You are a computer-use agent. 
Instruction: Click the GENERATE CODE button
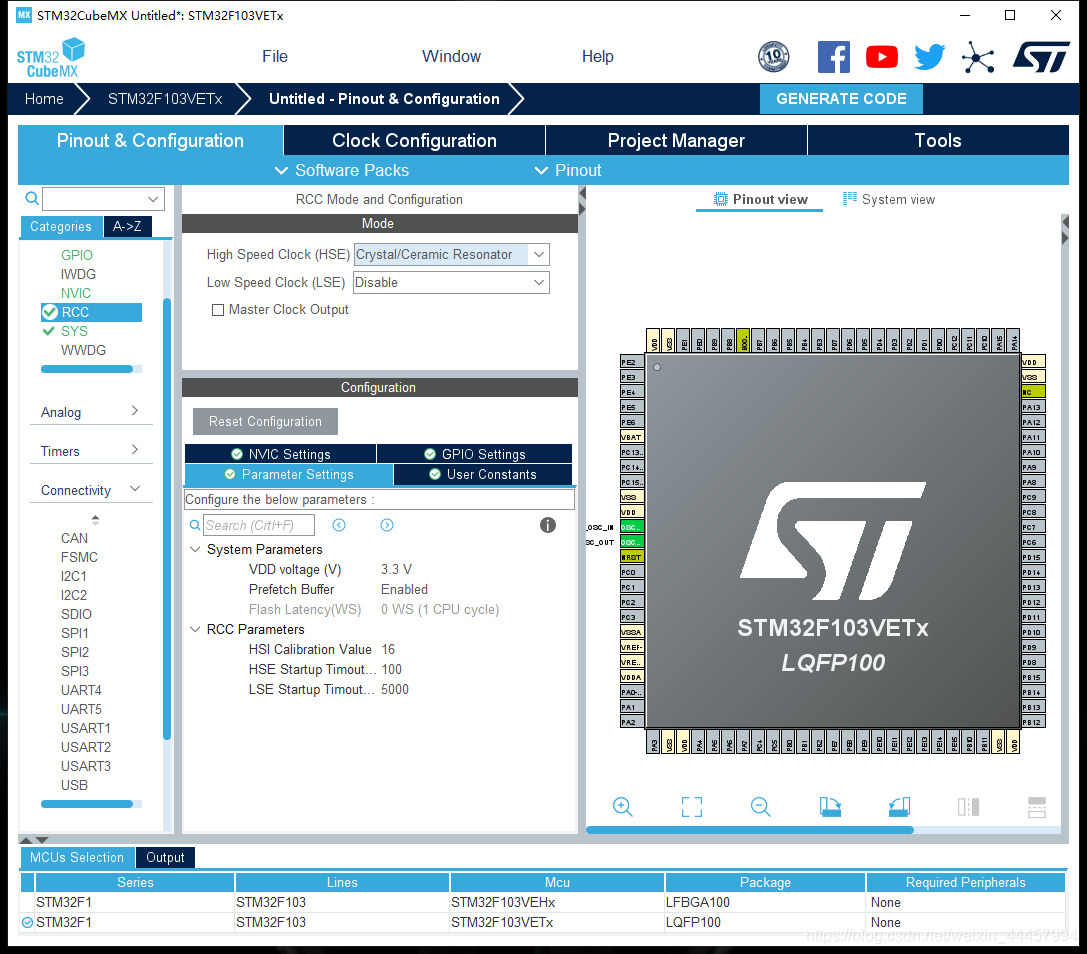click(x=841, y=99)
